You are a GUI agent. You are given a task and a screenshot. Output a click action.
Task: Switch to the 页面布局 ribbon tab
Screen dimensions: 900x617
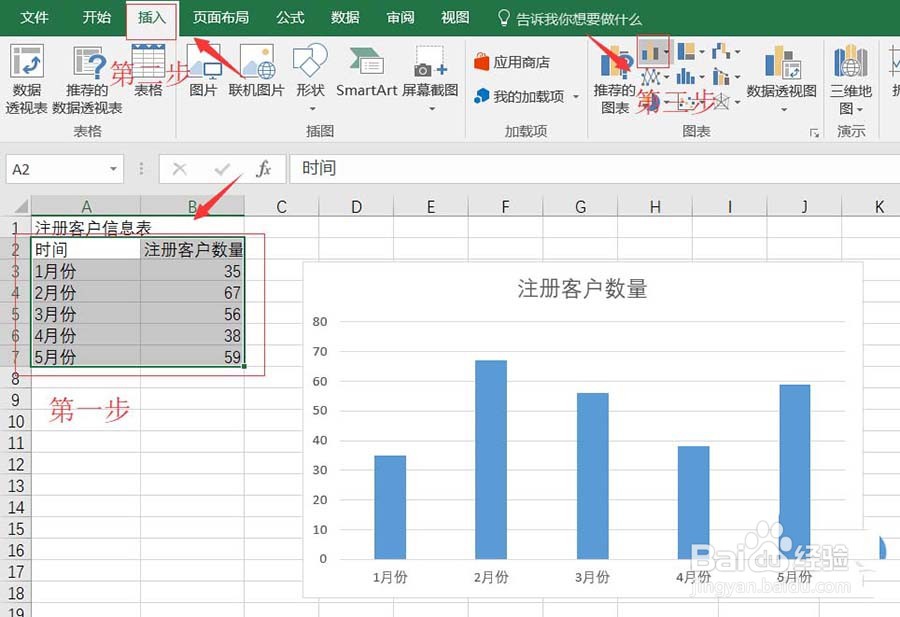(221, 17)
